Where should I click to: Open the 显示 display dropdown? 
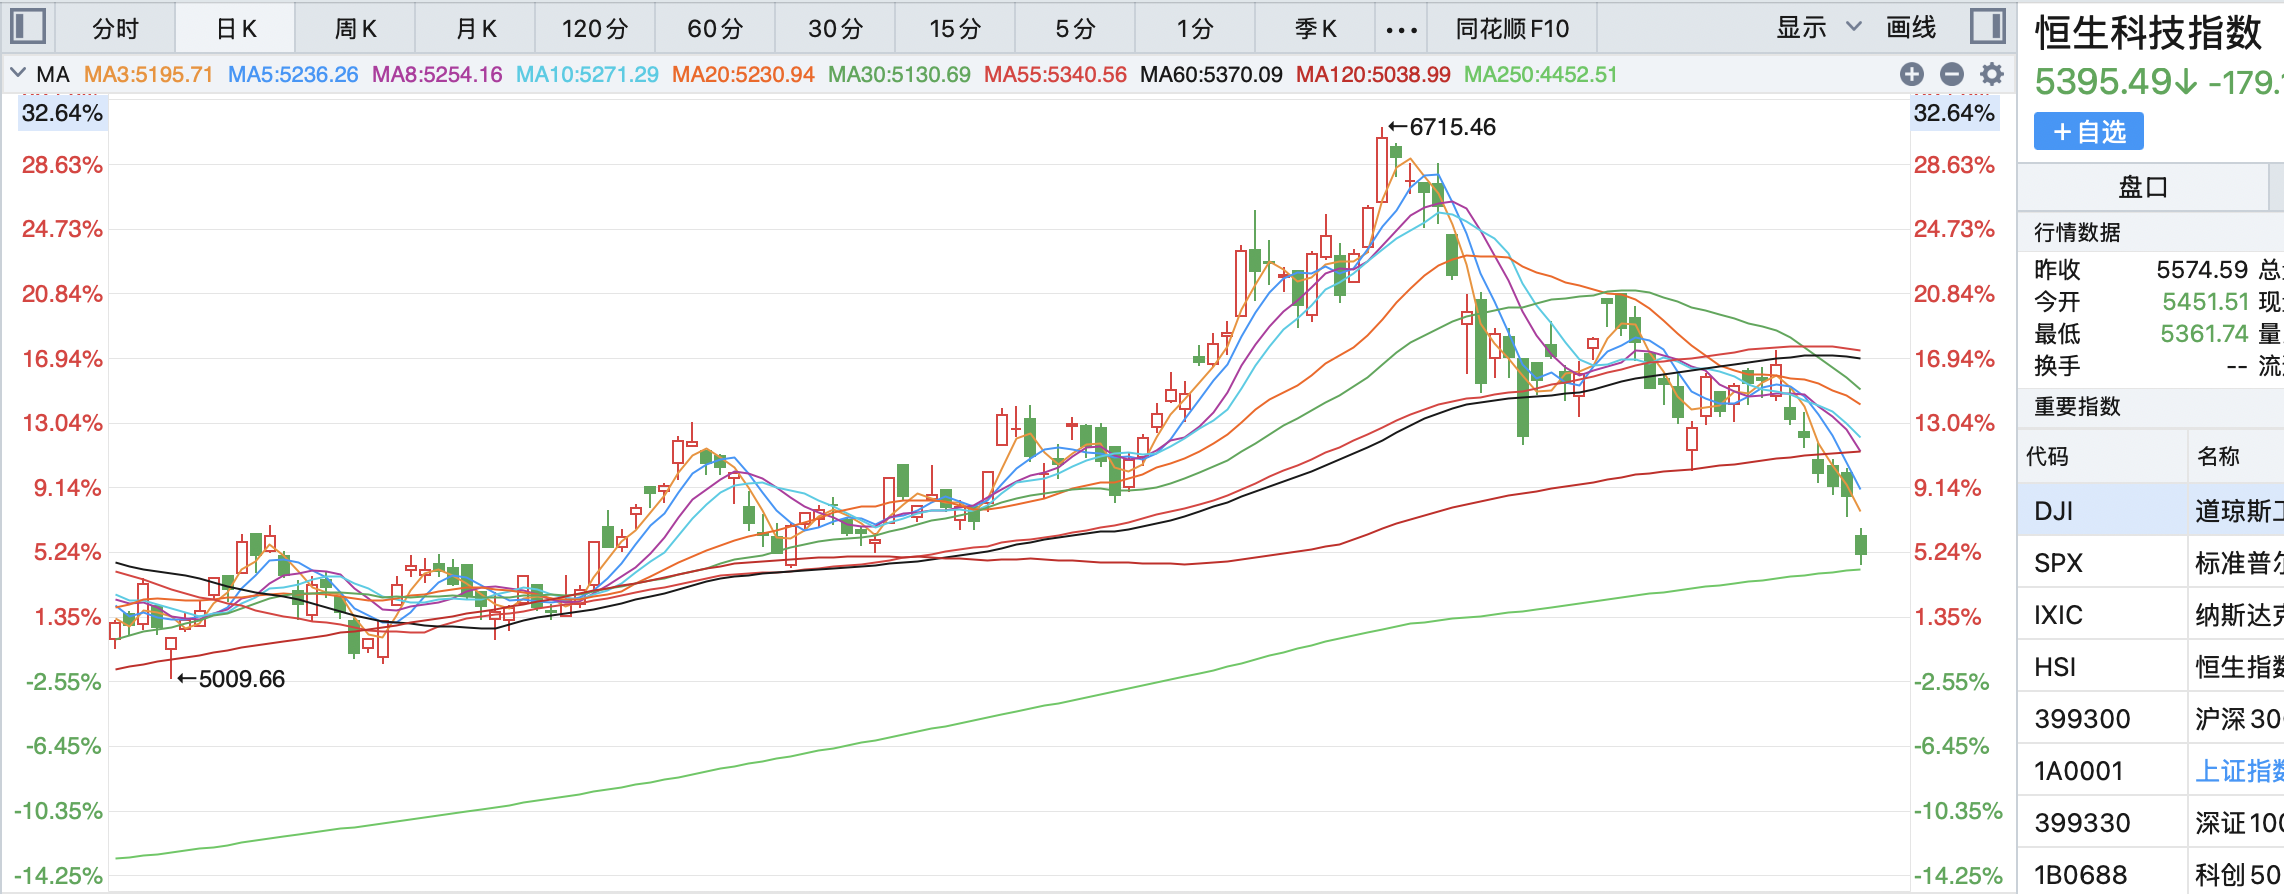click(x=1817, y=28)
